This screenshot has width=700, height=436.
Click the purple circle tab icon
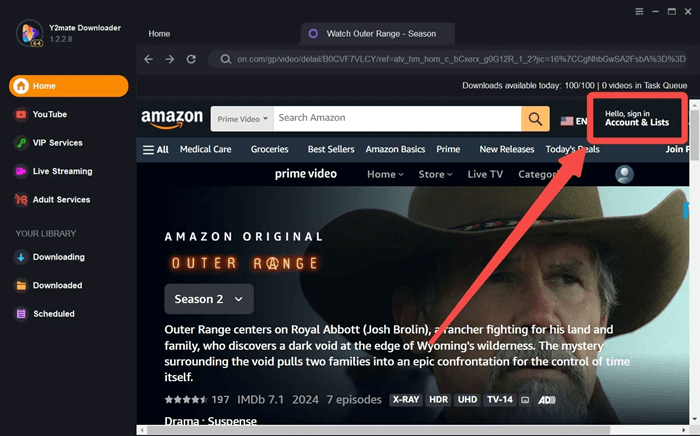313,33
